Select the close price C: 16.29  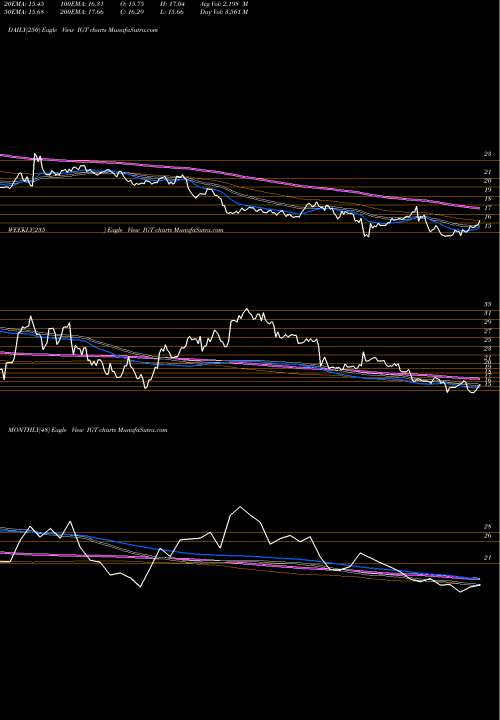pos(133,12)
